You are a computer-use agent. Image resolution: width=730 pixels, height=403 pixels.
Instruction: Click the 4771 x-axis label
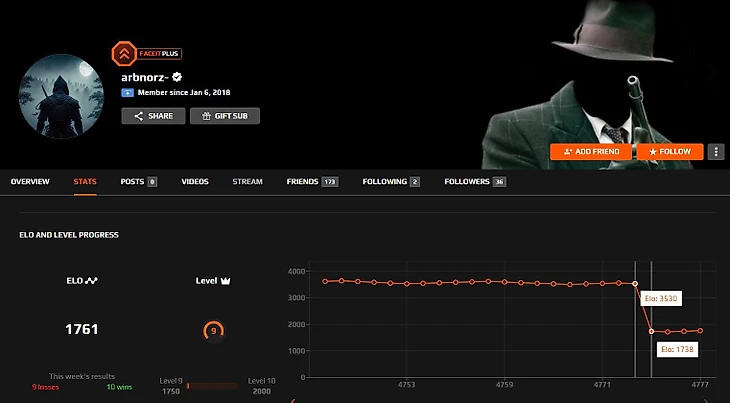click(602, 384)
